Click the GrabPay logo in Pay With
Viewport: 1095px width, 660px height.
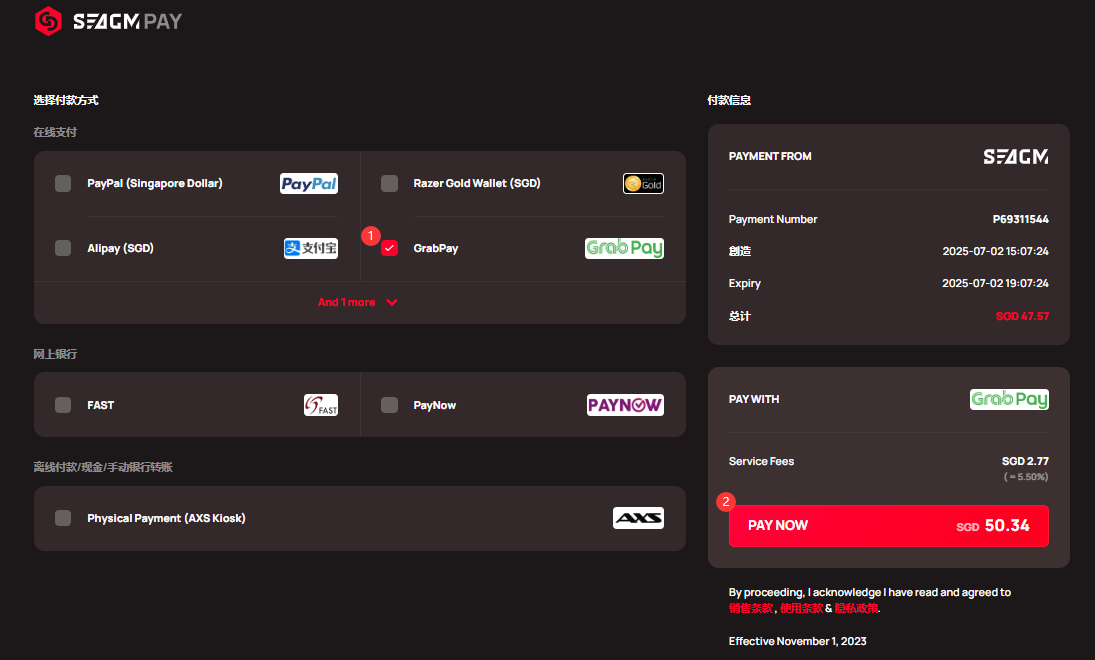tap(1009, 399)
